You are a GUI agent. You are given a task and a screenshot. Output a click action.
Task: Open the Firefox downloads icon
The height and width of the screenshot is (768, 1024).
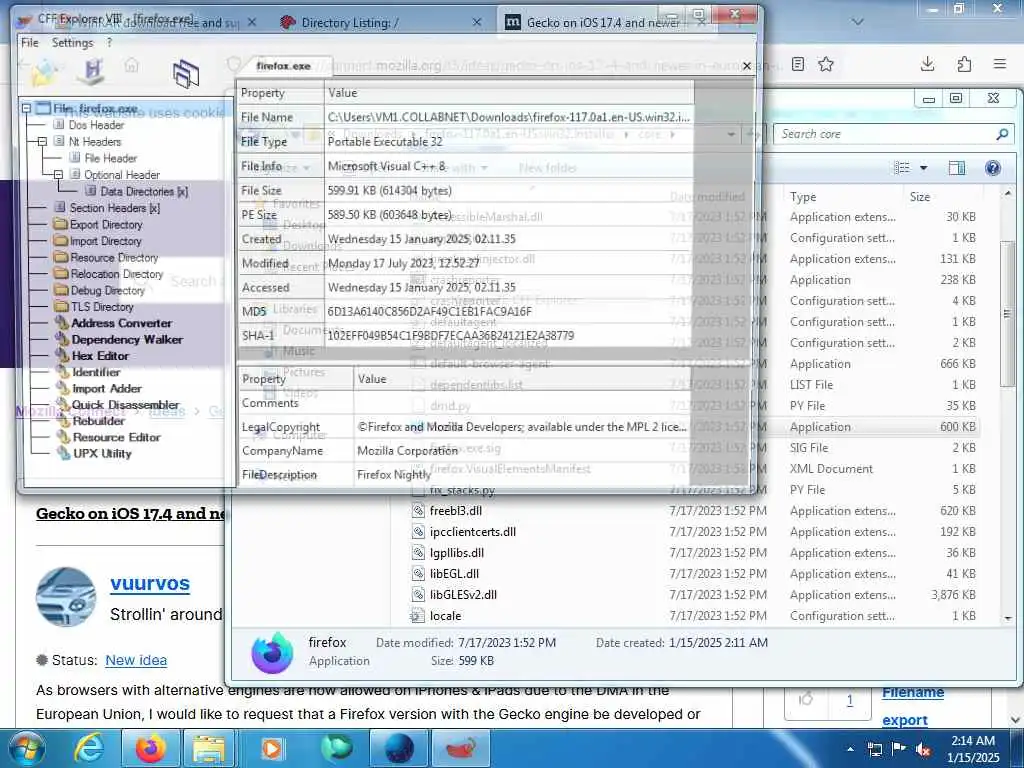pyautogui.click(x=927, y=64)
